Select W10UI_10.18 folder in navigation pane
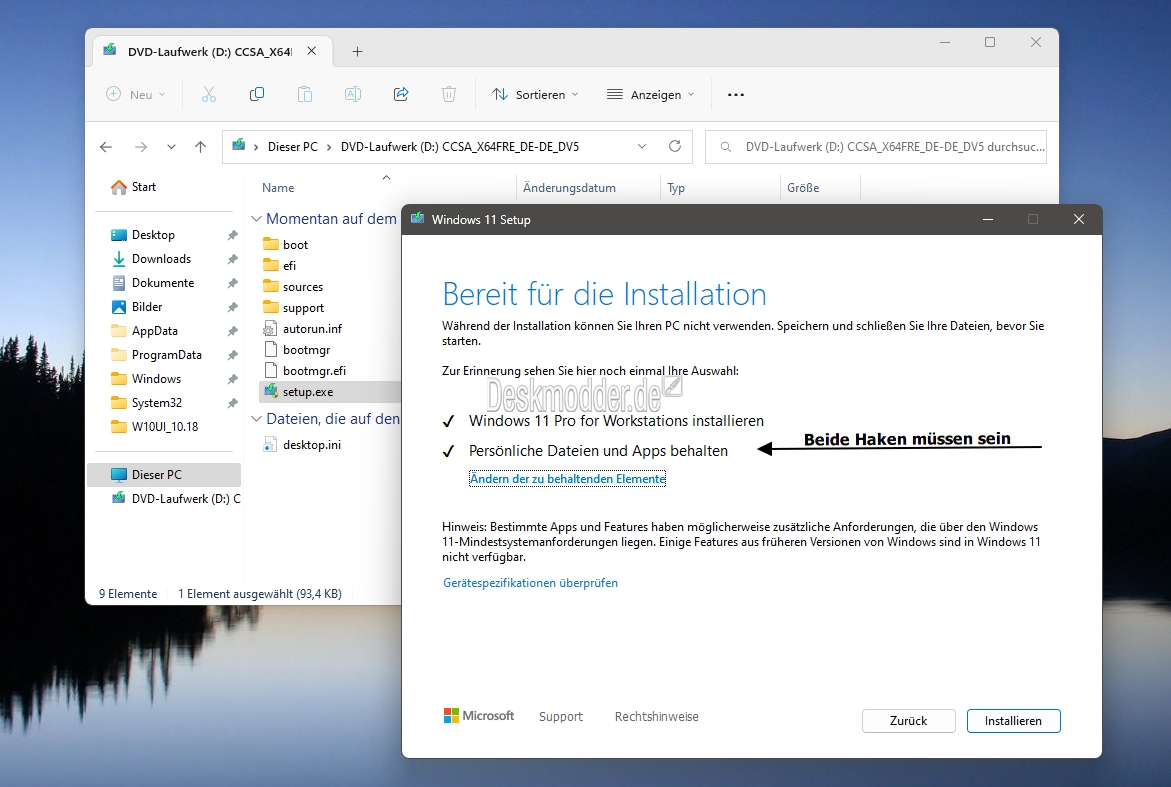Image resolution: width=1171 pixels, height=787 pixels. point(165,426)
